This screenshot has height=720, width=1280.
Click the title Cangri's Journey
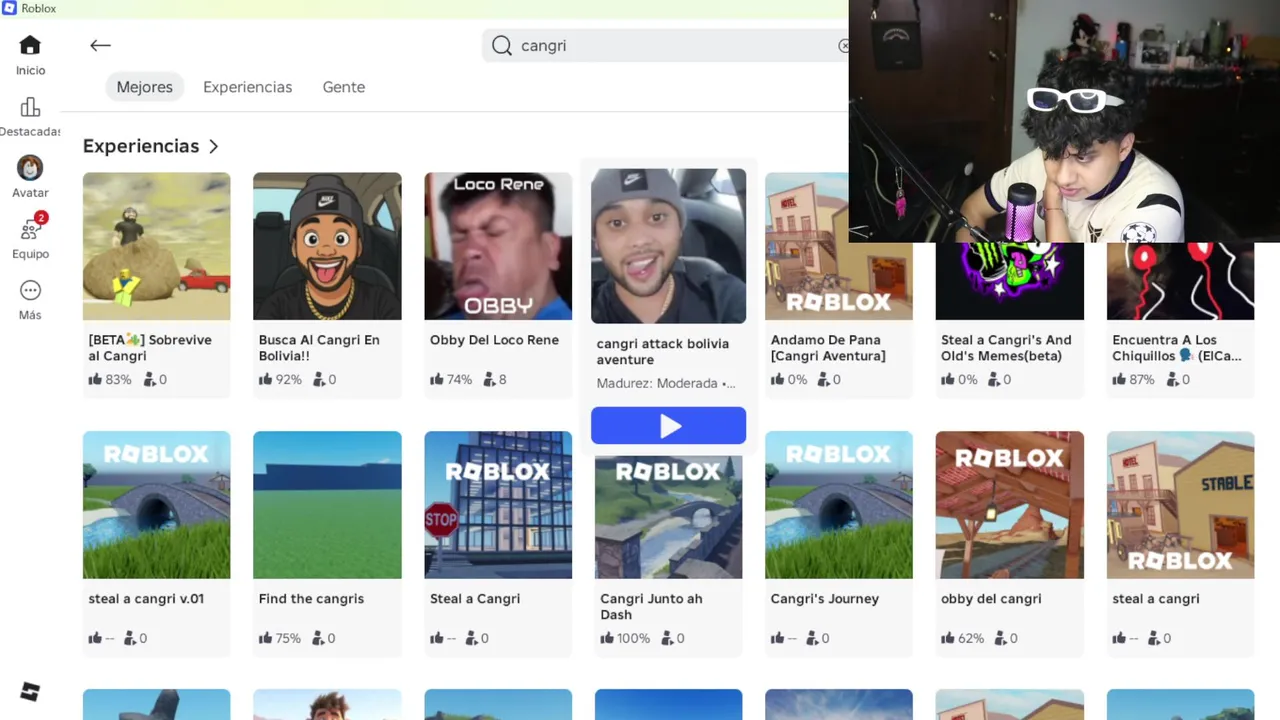pos(824,599)
